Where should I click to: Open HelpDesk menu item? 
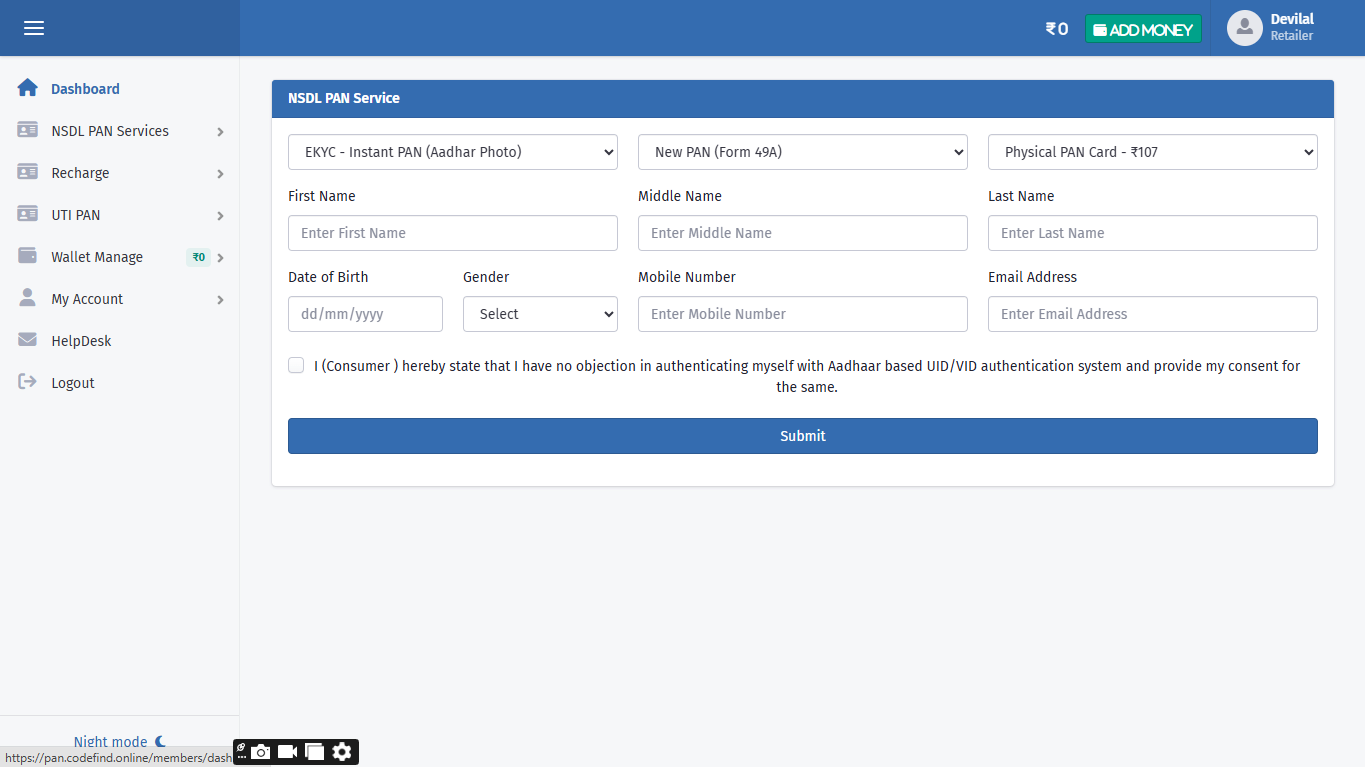click(x=81, y=341)
